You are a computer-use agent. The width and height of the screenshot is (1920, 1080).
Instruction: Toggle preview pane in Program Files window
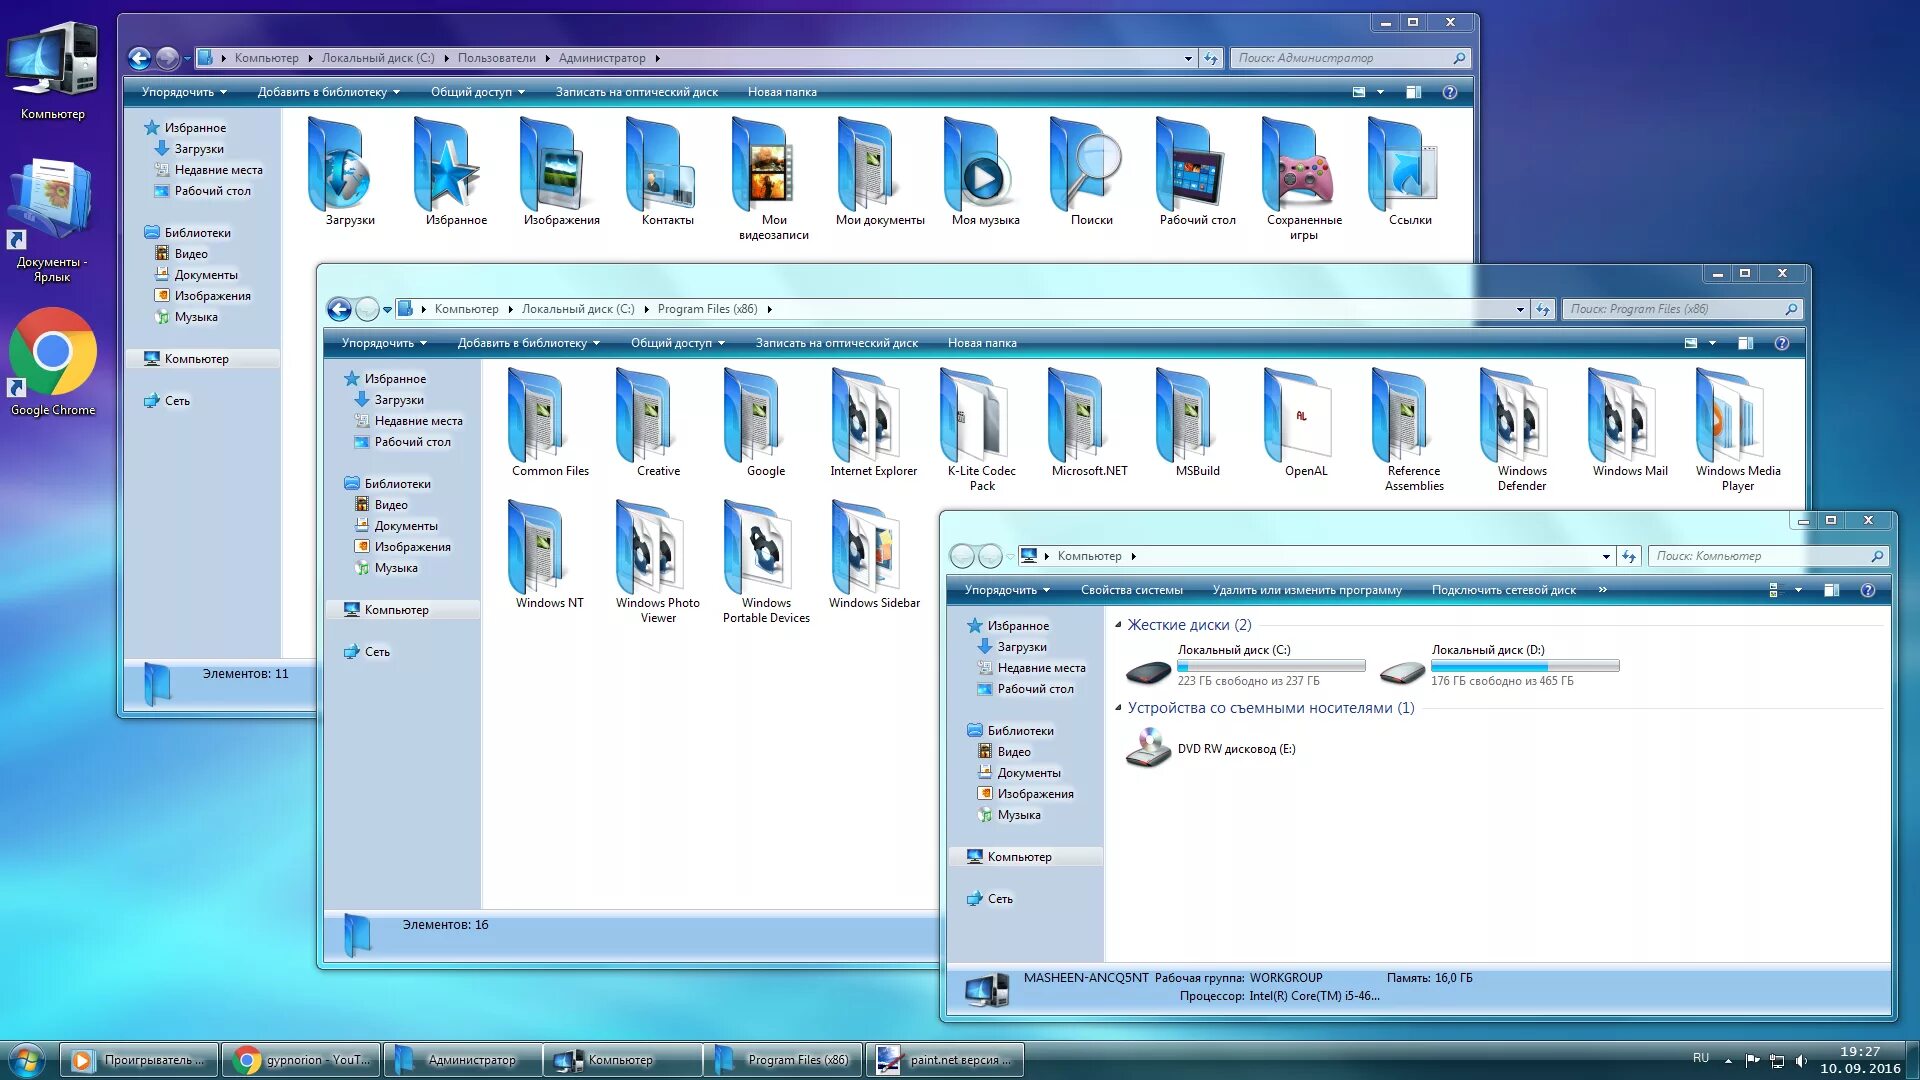pos(1745,343)
